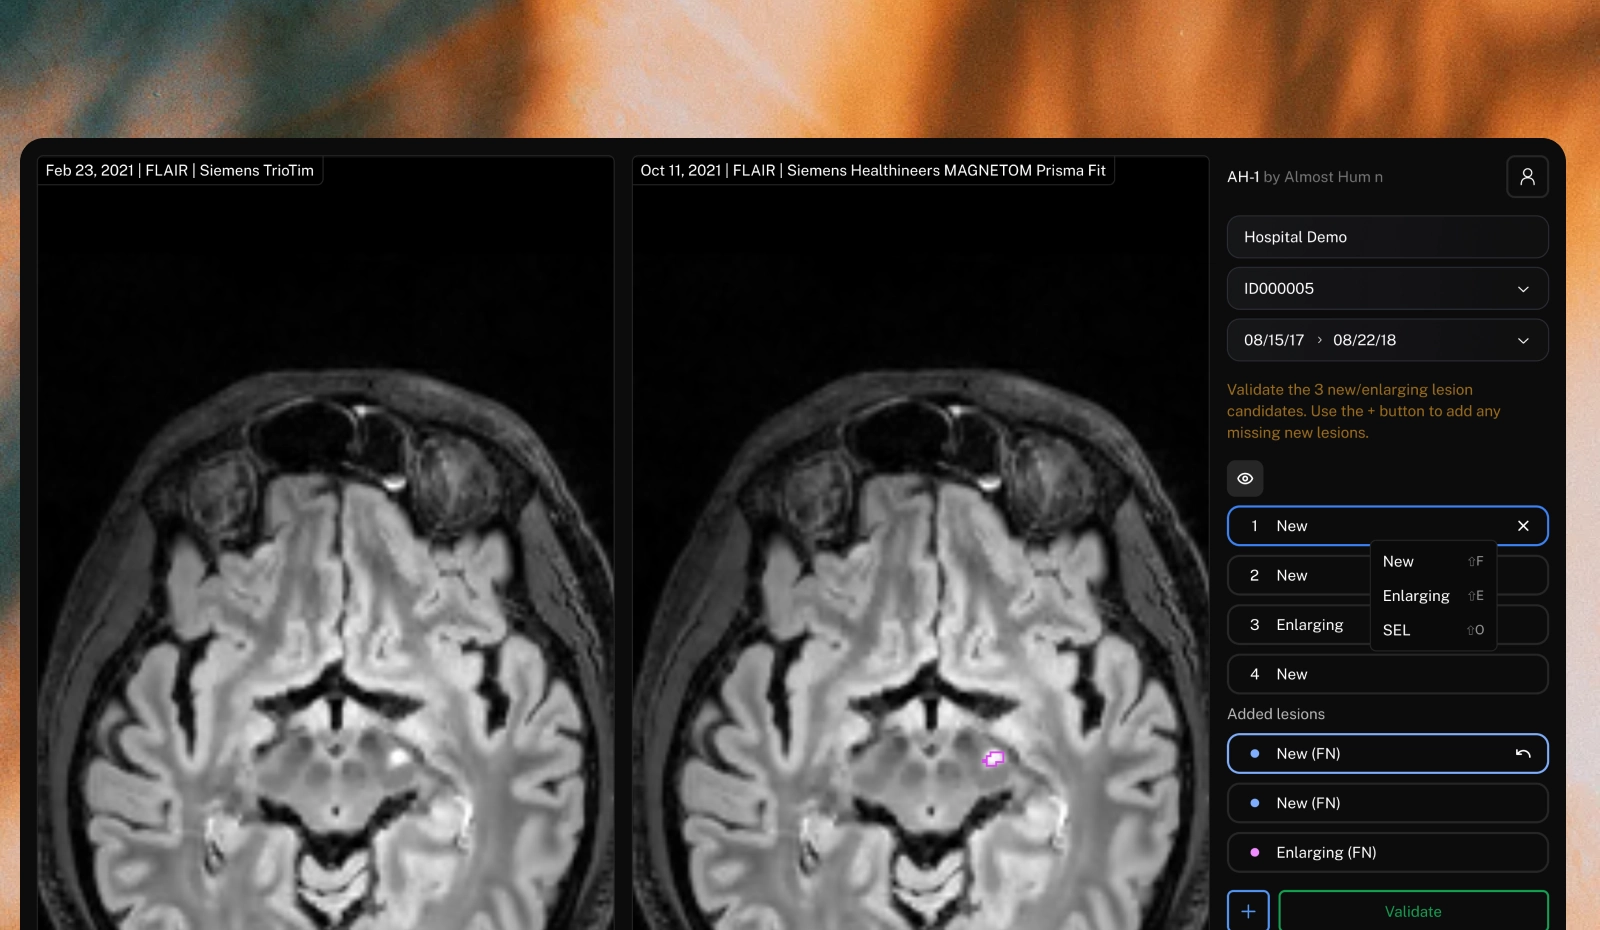Click the Feb 23, 2021 FLAIR scan label
Viewport: 1600px width, 930px height.
point(180,171)
